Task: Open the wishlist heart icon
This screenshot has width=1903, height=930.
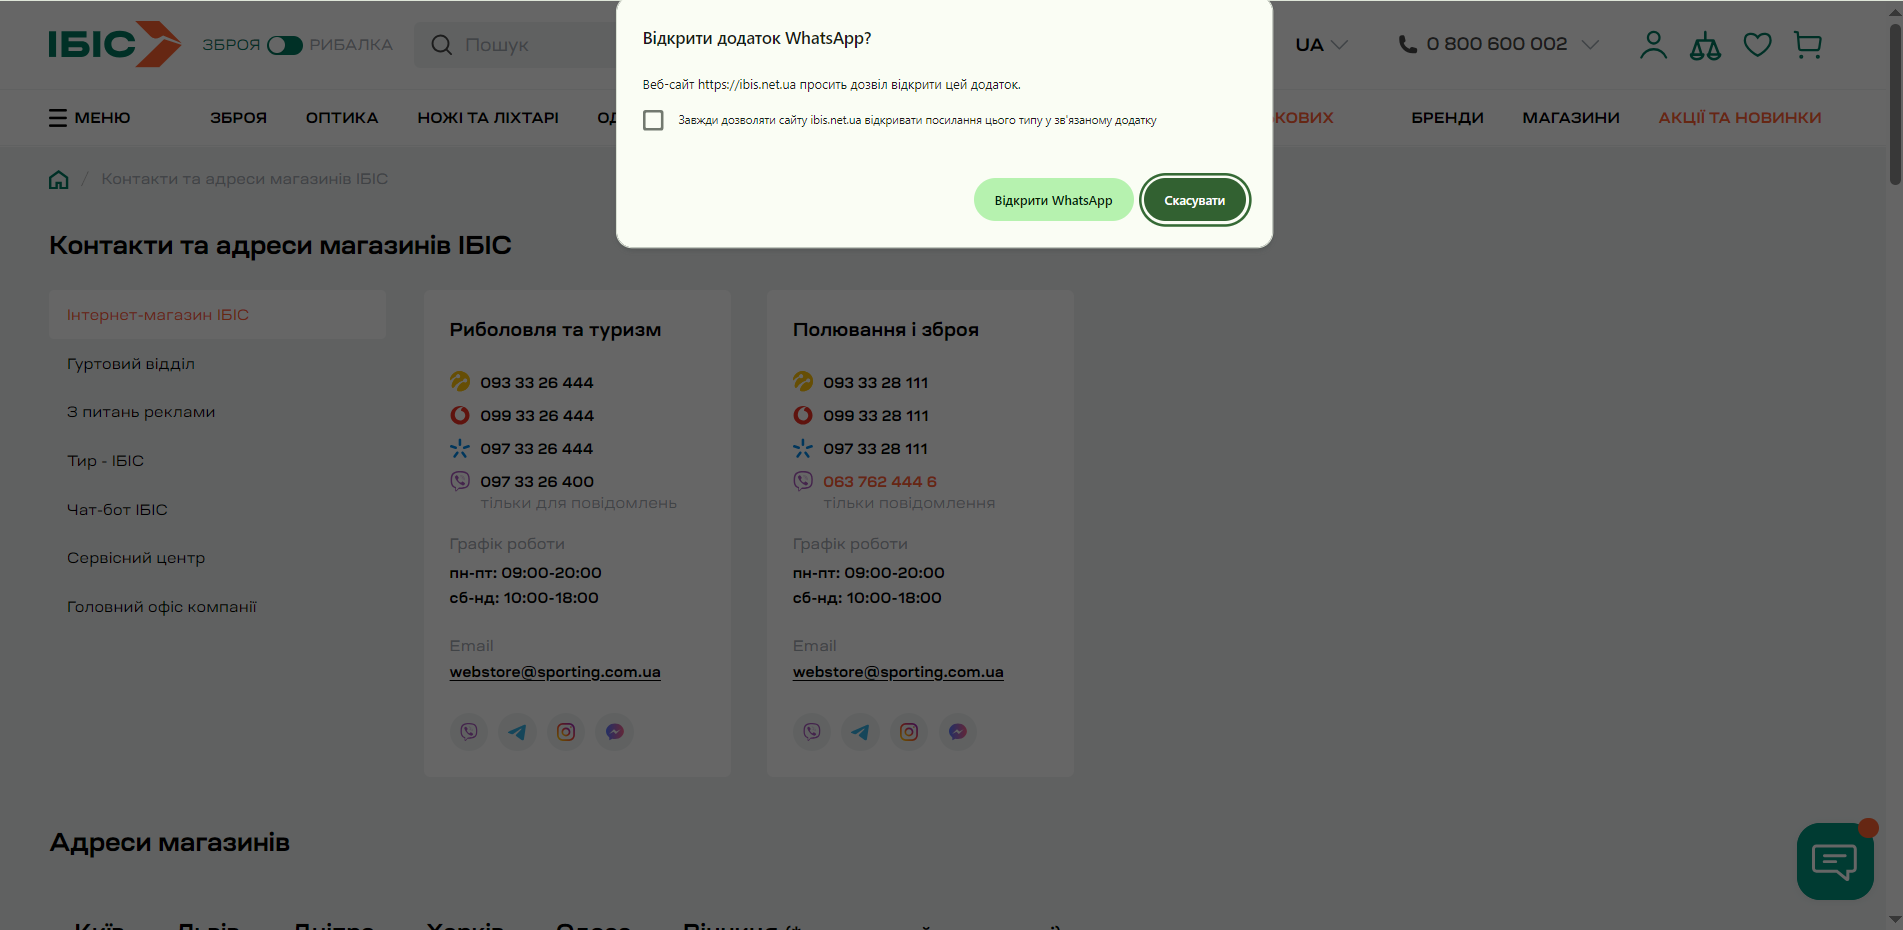Action: 1757,45
